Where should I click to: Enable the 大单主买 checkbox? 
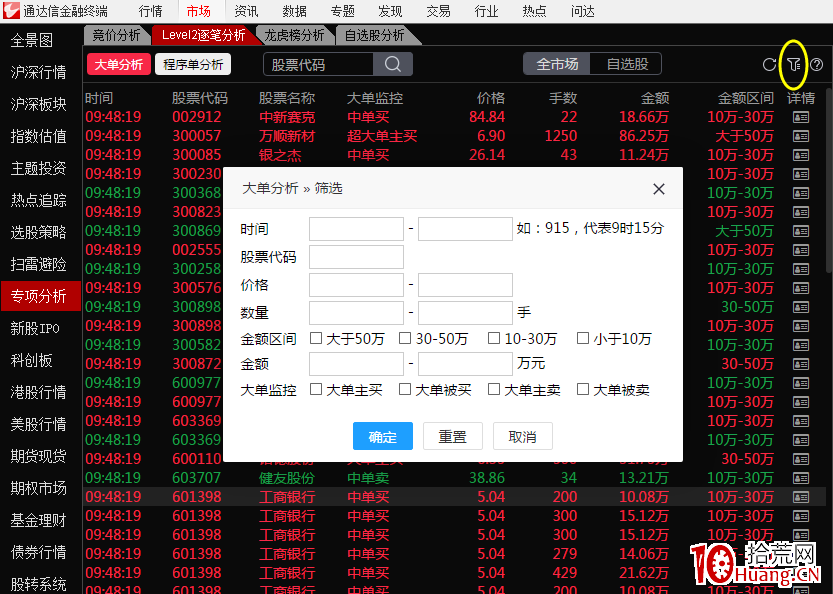pyautogui.click(x=316, y=389)
